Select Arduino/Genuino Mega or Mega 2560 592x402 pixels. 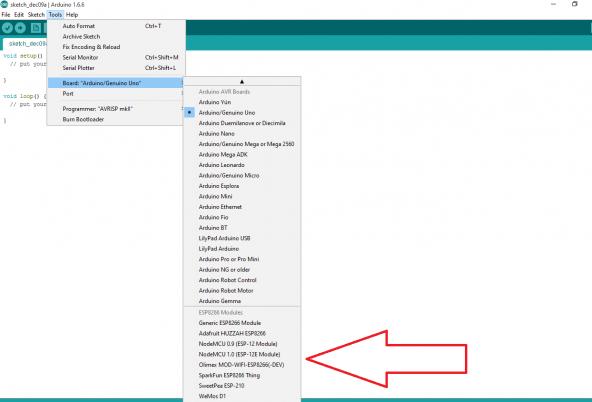[x=242, y=144]
